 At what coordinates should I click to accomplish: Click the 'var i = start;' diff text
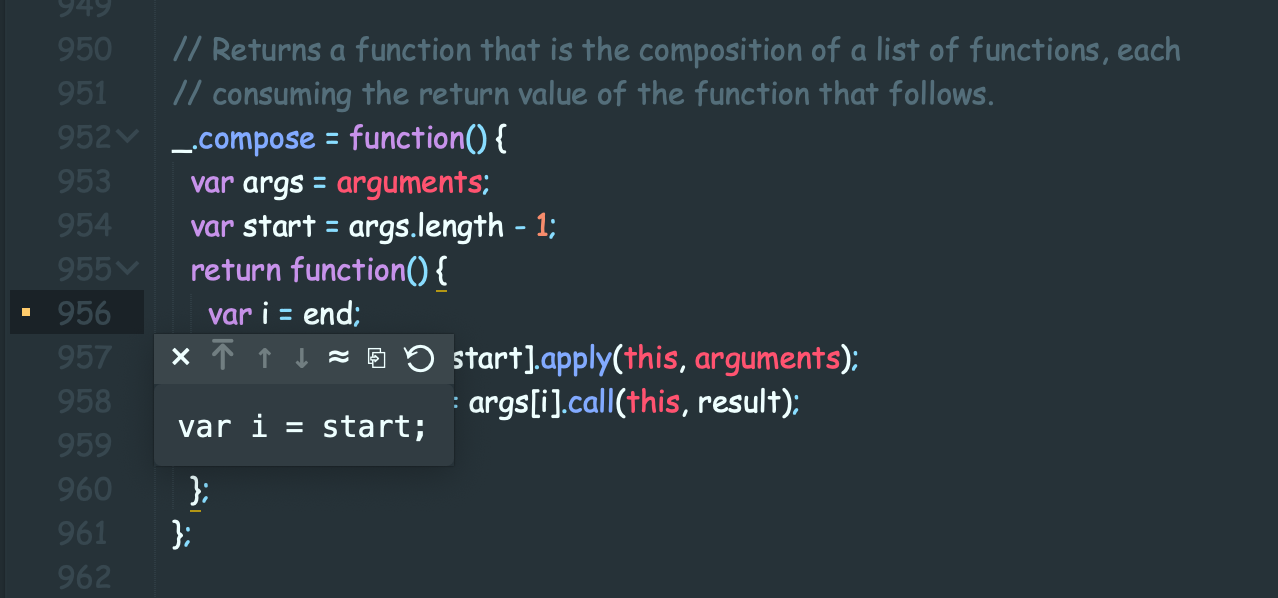pos(302,427)
